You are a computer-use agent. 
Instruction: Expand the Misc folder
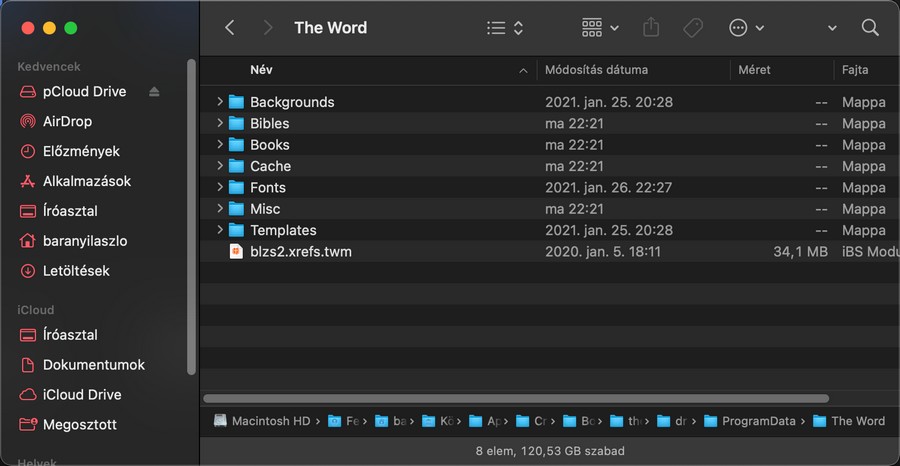point(220,208)
